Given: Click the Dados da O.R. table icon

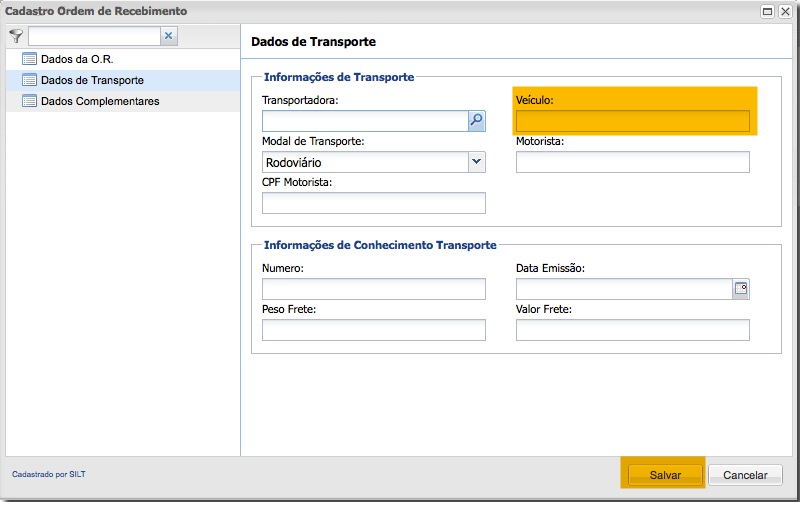Looking at the screenshot, I should tap(29, 59).
